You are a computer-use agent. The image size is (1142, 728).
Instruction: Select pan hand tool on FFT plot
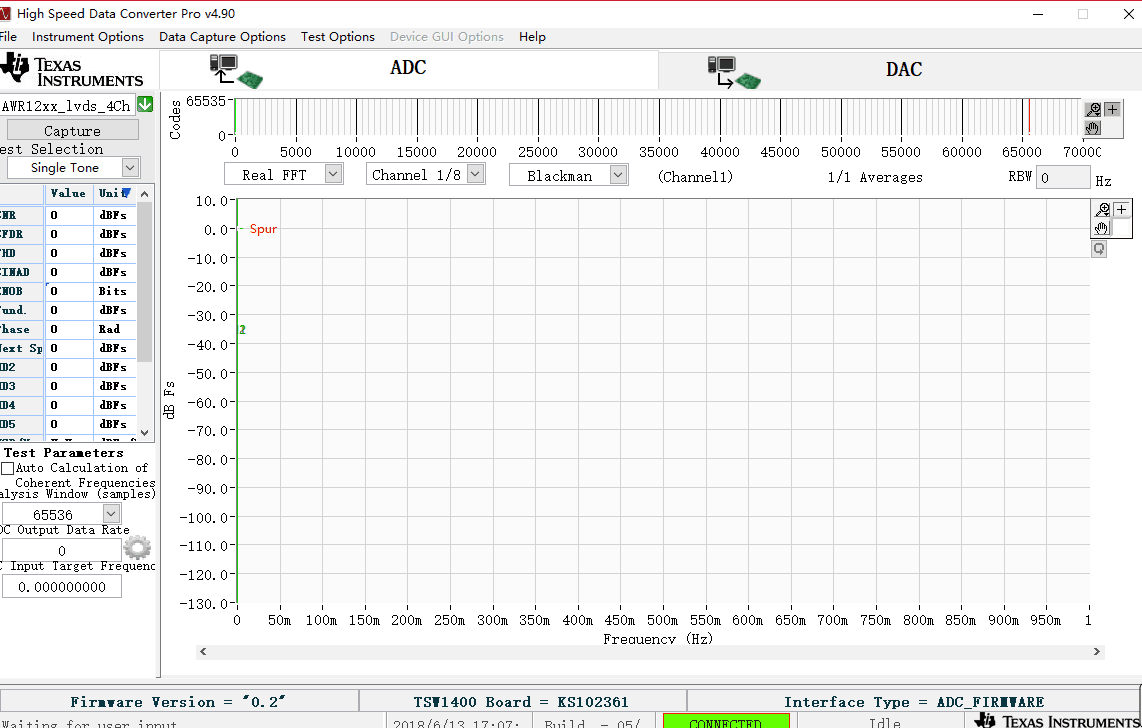[x=1102, y=229]
